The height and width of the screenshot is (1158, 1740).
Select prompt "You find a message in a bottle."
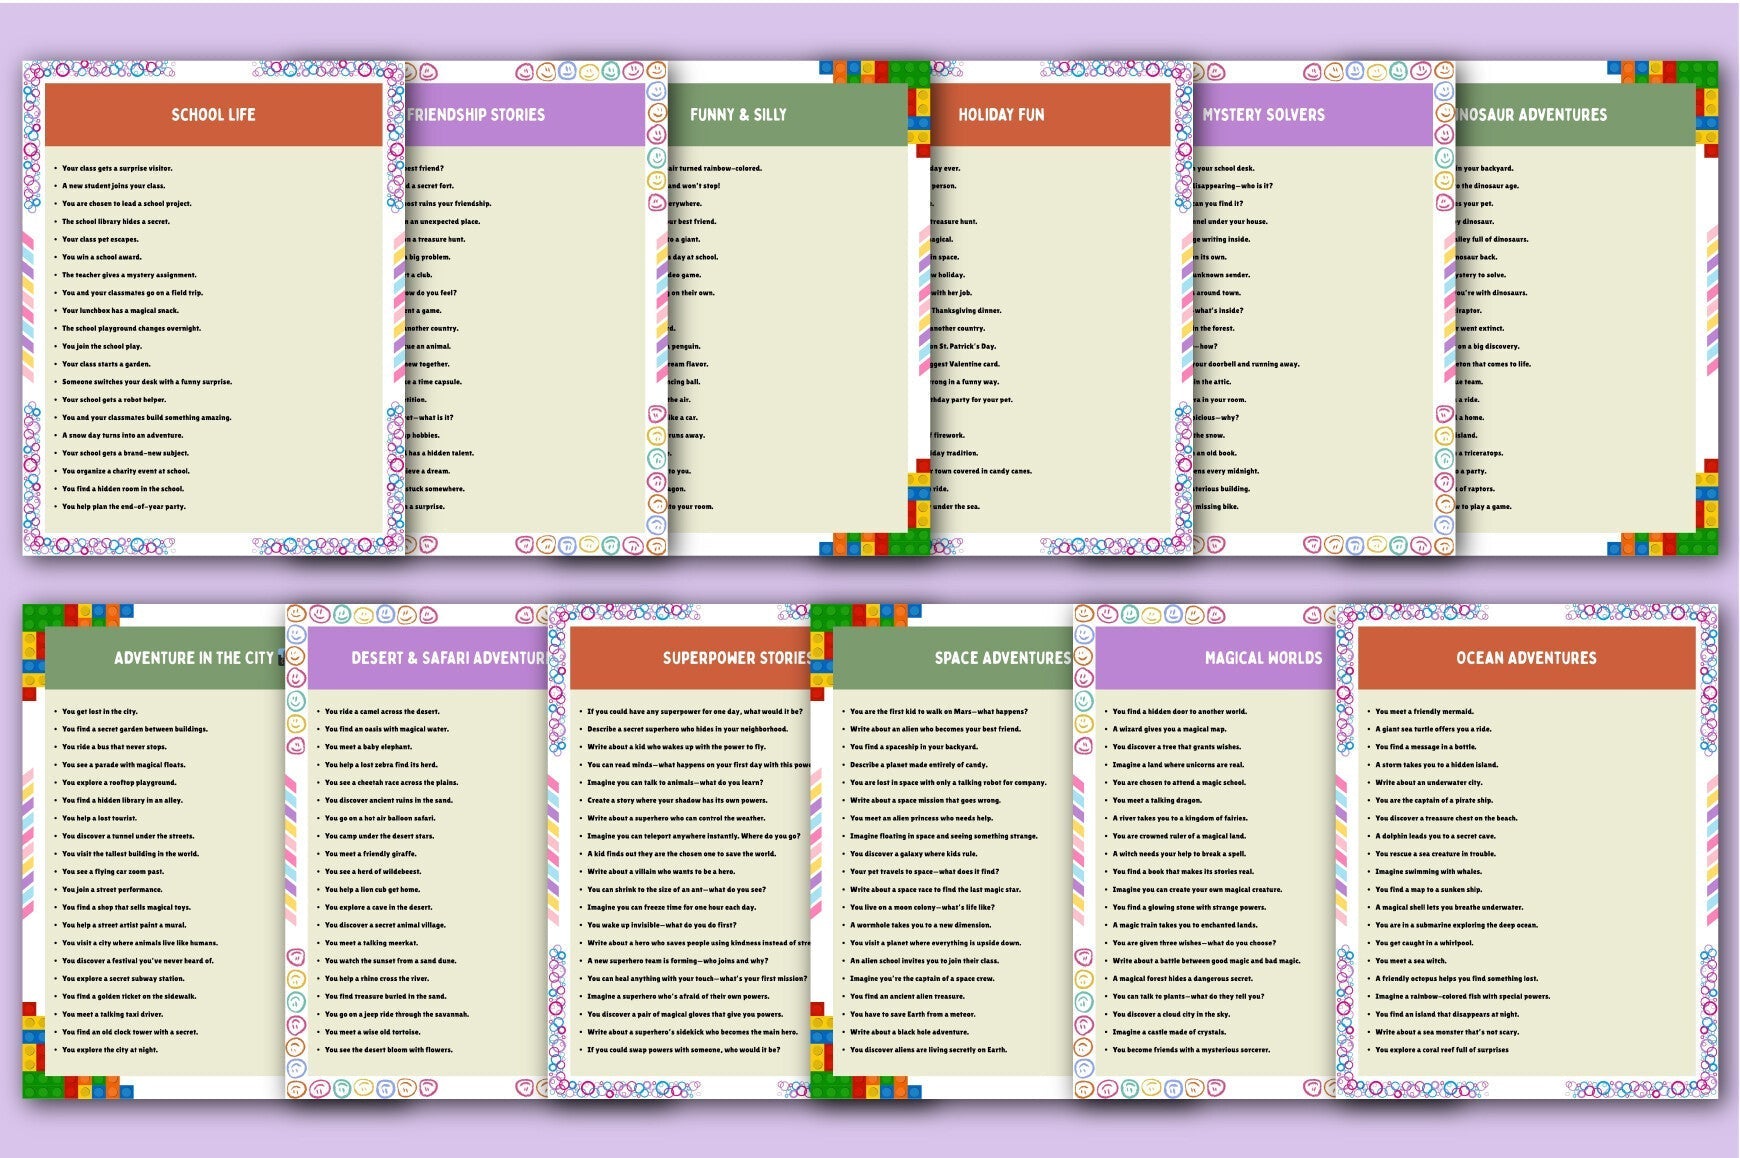point(1426,747)
